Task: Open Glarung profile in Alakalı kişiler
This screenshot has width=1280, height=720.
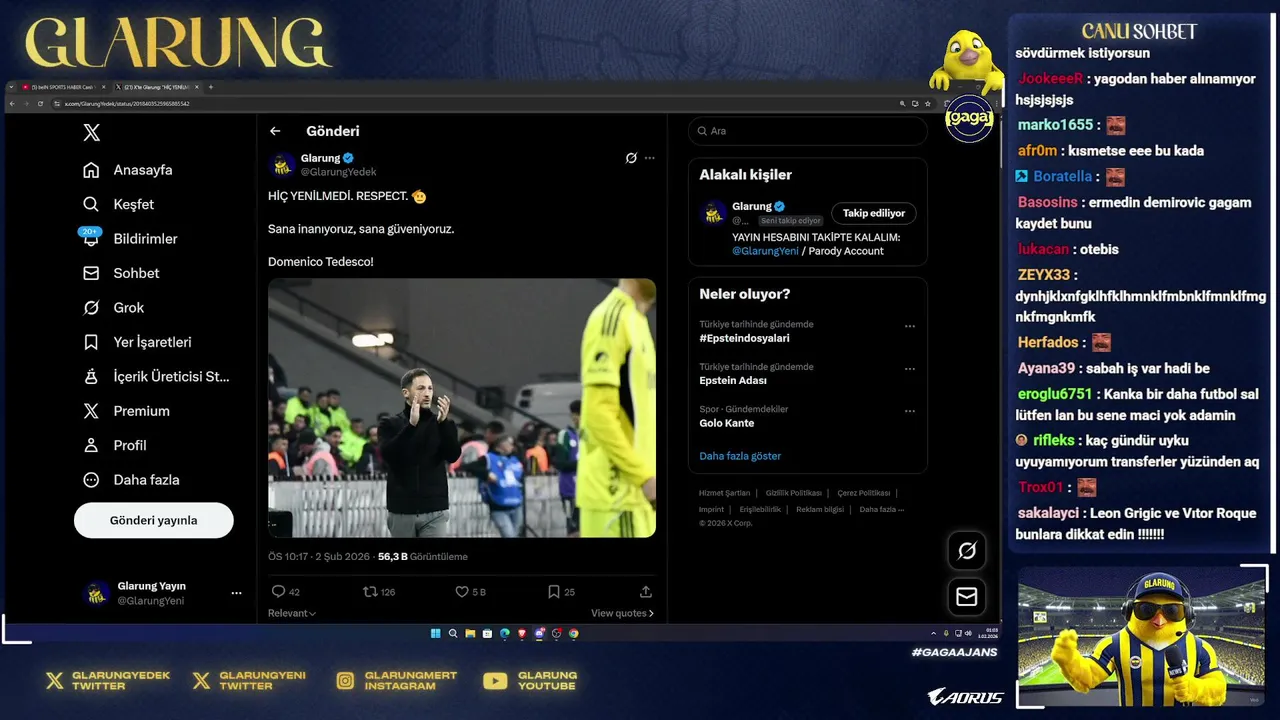Action: 751,206
